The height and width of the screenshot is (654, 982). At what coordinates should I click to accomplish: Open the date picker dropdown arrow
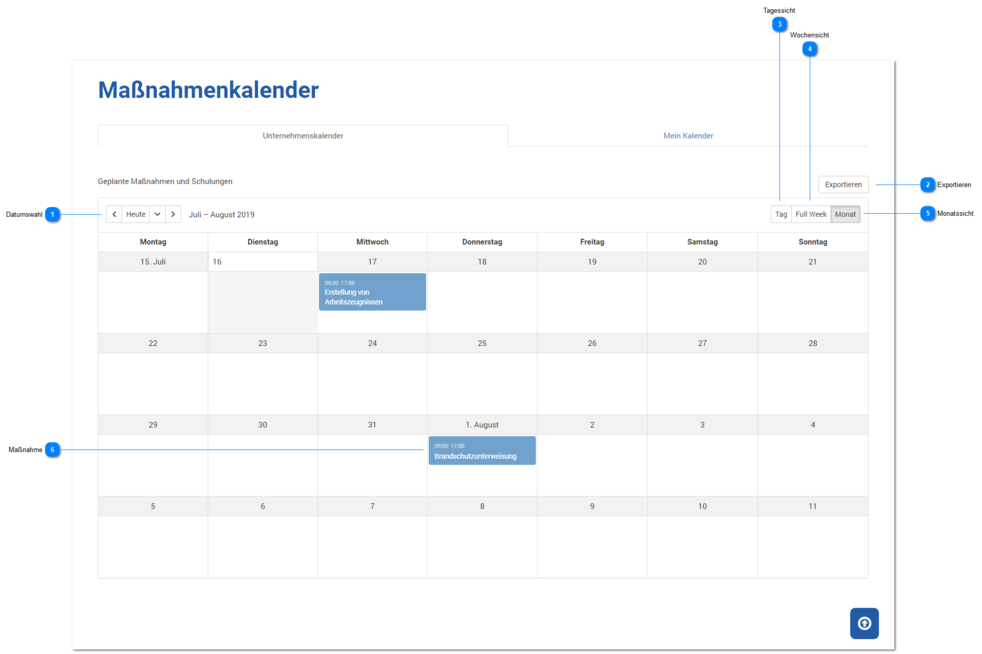[x=158, y=214]
